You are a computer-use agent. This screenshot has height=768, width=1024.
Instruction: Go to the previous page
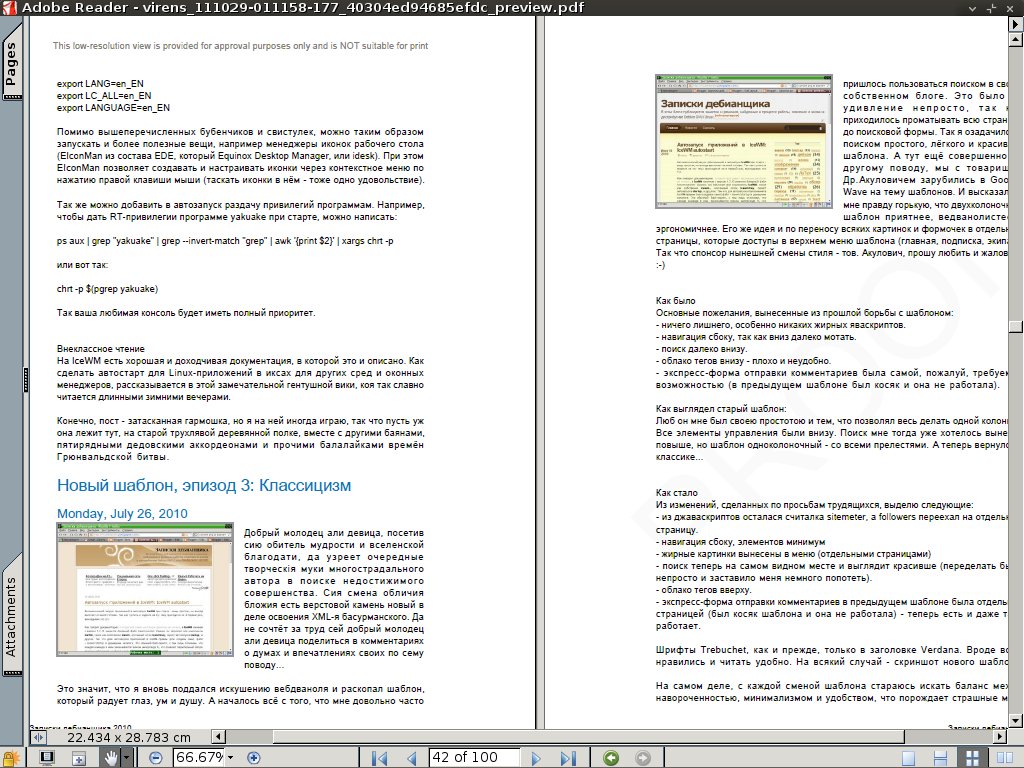click(411, 758)
